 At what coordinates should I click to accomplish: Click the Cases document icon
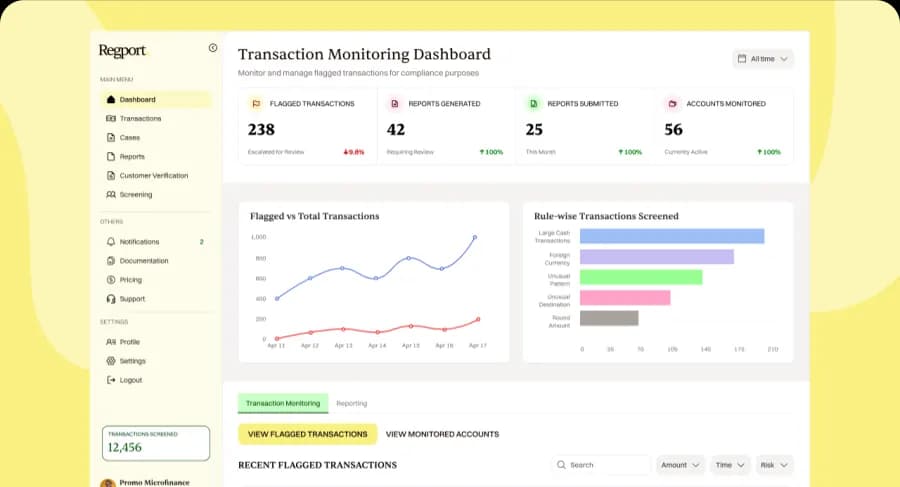point(111,137)
